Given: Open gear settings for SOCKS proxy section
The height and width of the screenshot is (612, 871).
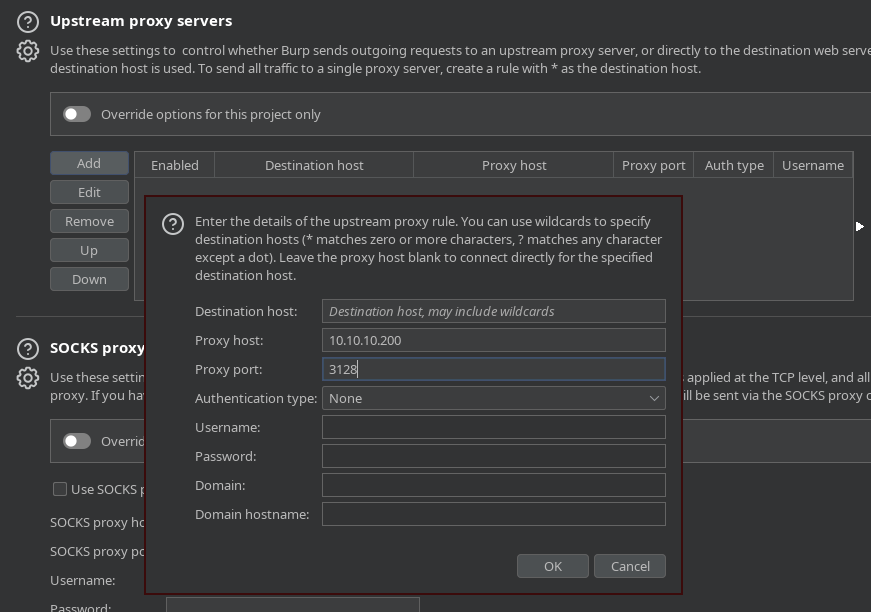Looking at the screenshot, I should click(x=28, y=378).
